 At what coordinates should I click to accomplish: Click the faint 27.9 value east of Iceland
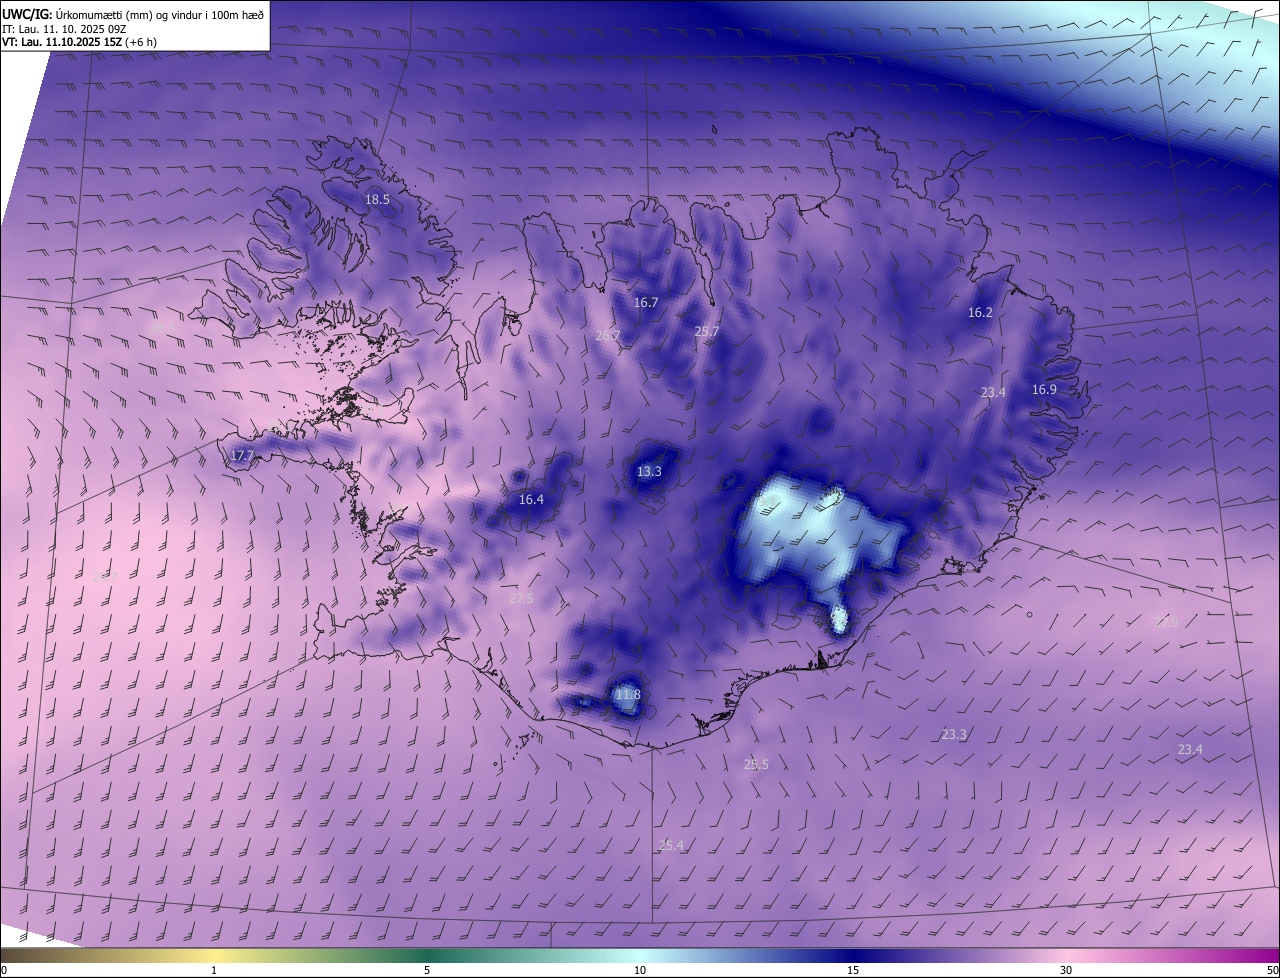1165,622
